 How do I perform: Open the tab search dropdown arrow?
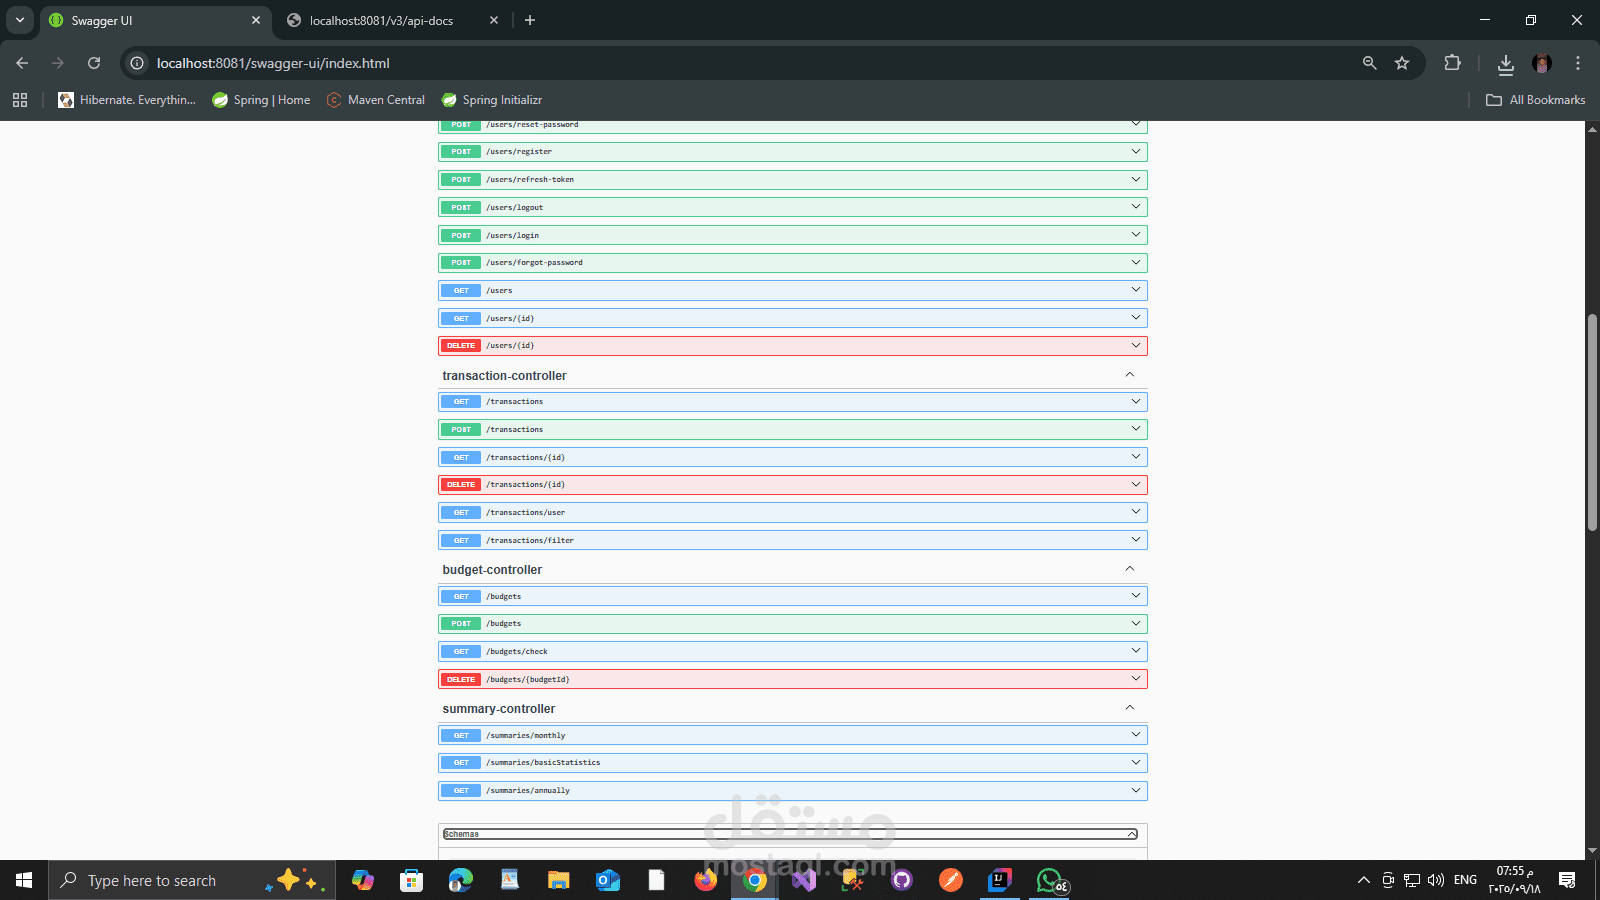pyautogui.click(x=19, y=20)
